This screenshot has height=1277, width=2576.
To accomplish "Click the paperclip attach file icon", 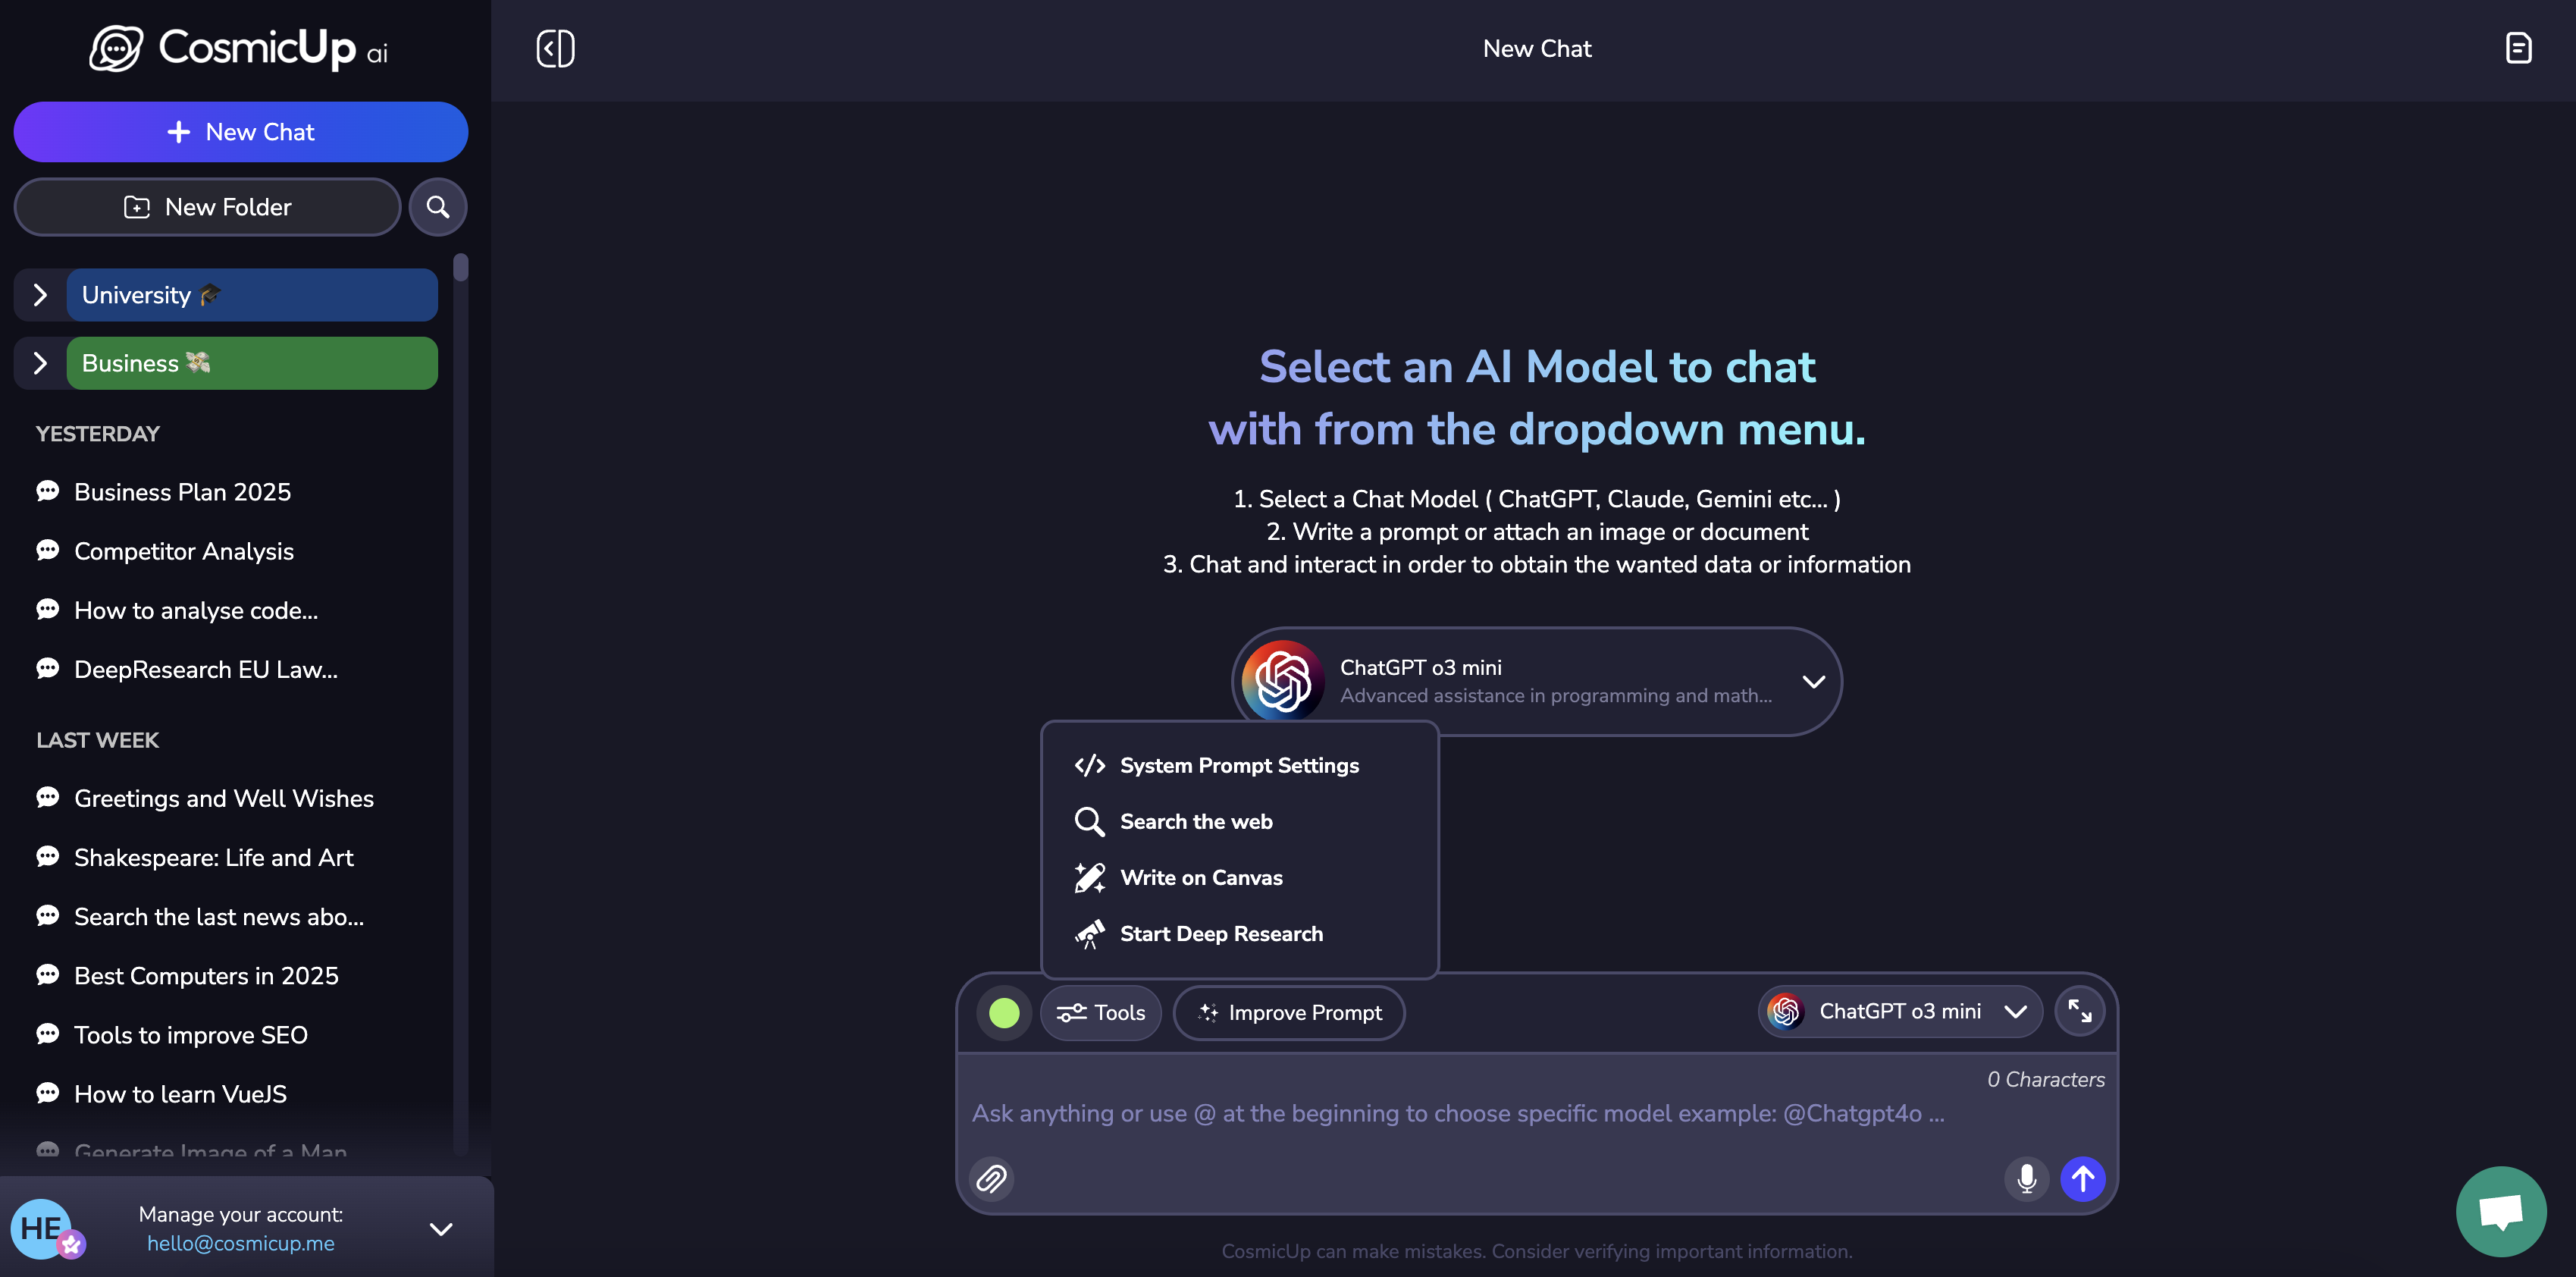I will click(991, 1179).
